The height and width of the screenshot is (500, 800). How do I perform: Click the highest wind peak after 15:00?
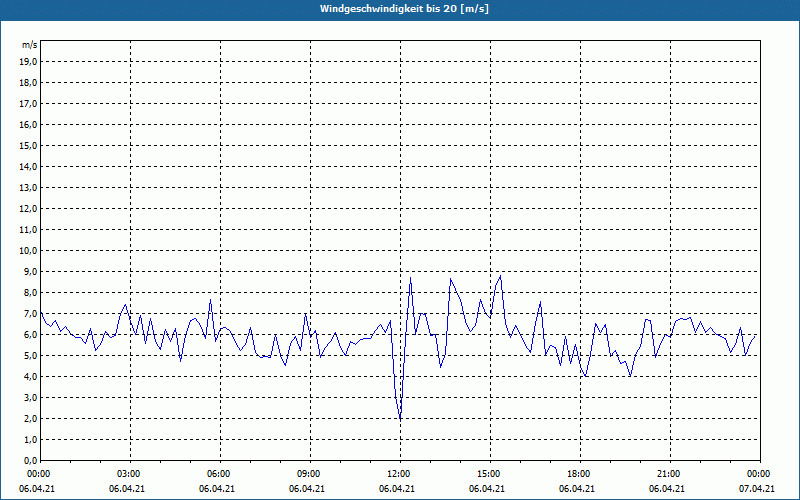tap(501, 276)
